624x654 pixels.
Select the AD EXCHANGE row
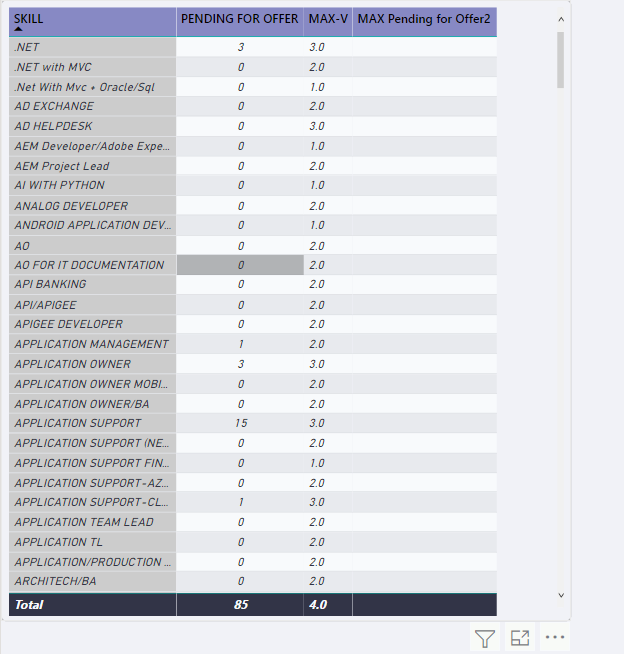pos(253,106)
